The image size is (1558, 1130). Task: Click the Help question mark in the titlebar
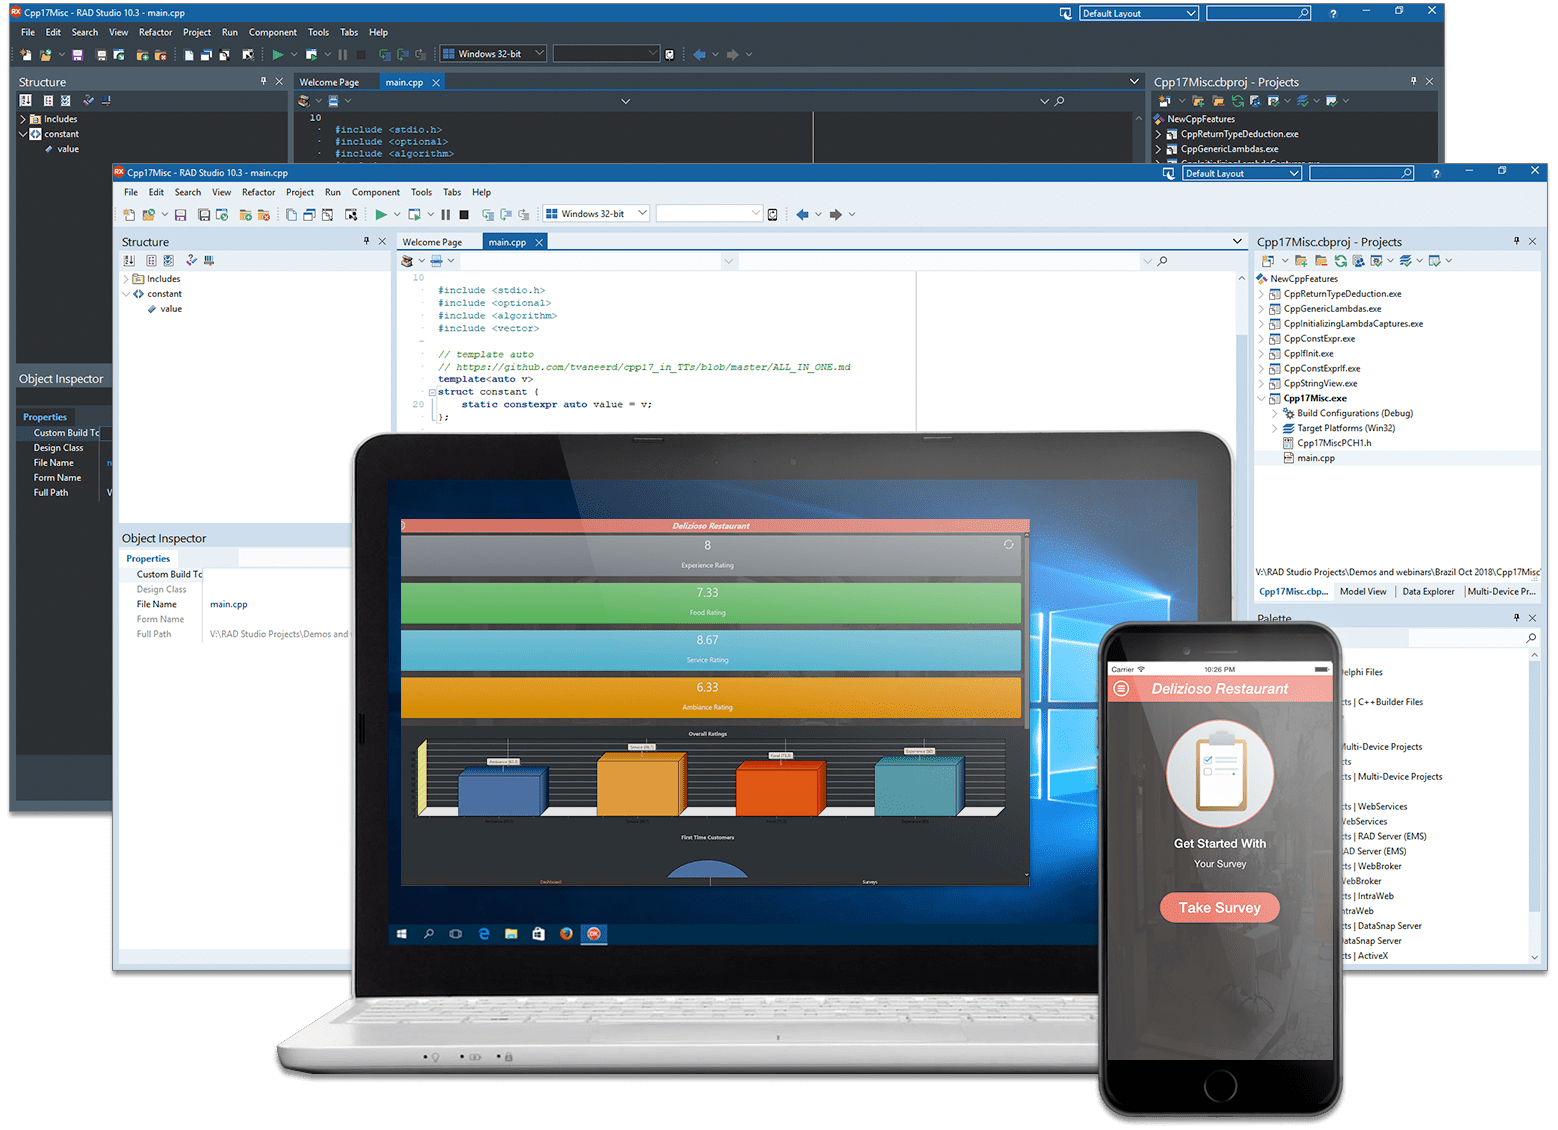pos(1437,172)
